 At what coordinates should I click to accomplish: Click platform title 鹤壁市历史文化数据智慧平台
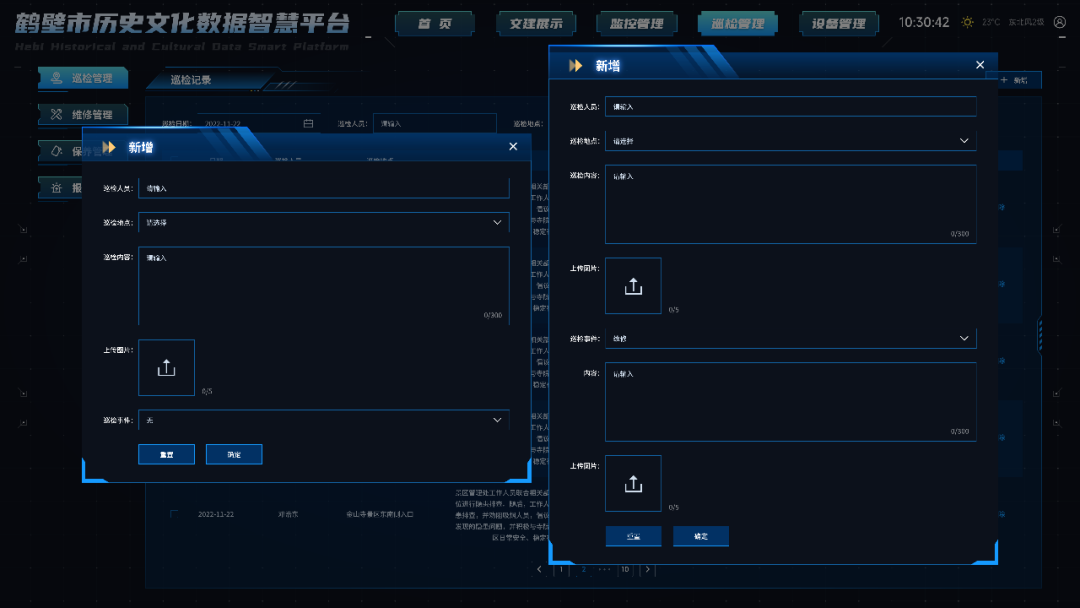click(x=183, y=23)
